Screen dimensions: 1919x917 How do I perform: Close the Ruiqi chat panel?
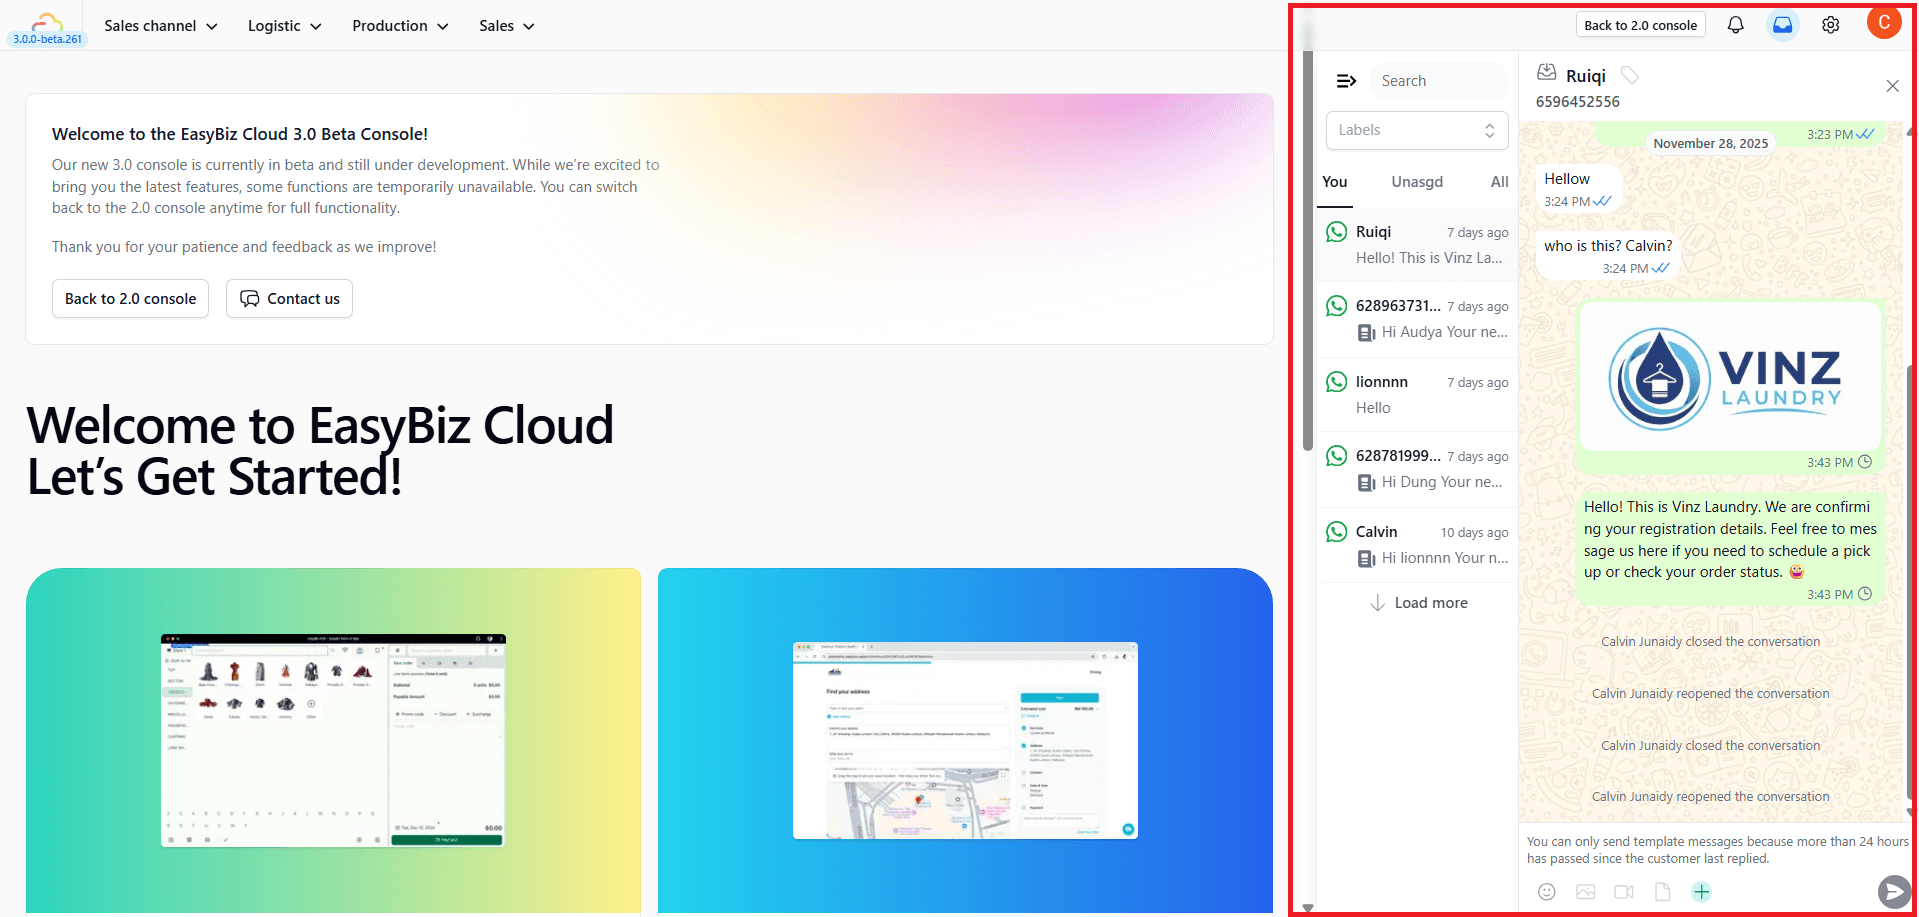[x=1892, y=86]
